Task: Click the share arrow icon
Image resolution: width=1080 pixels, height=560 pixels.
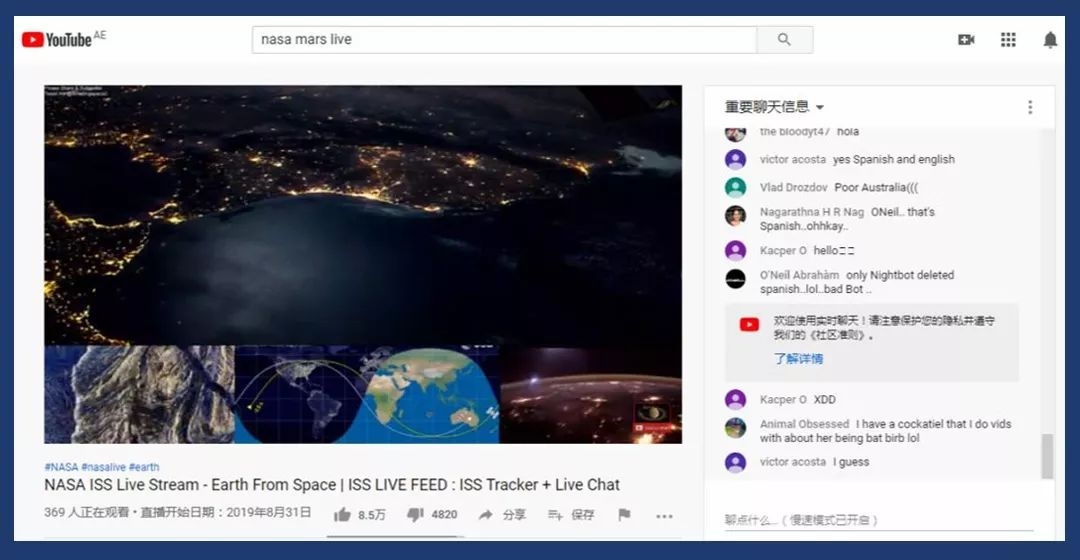Action: coord(486,515)
